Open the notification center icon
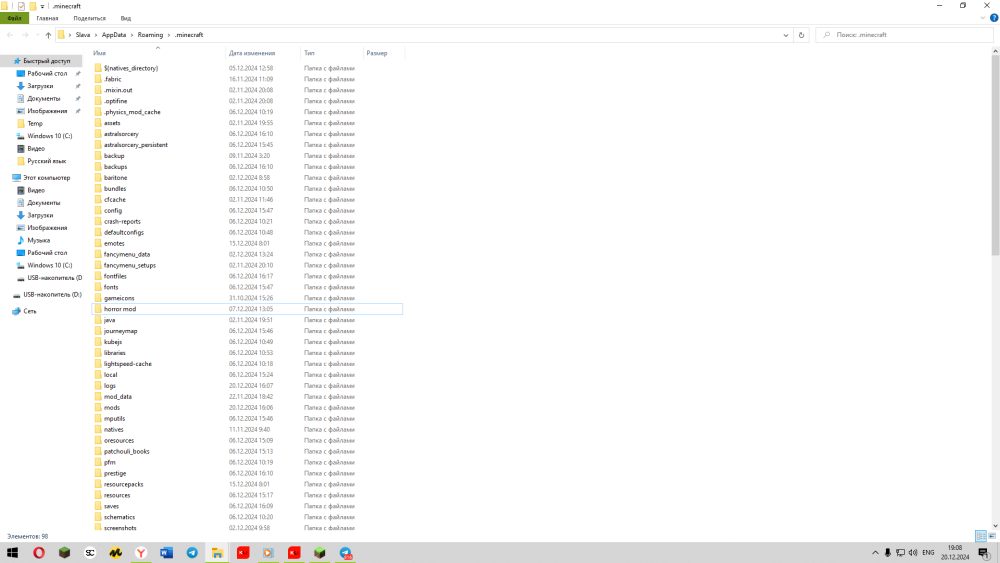Viewport: 1000px width, 563px height. (984, 553)
